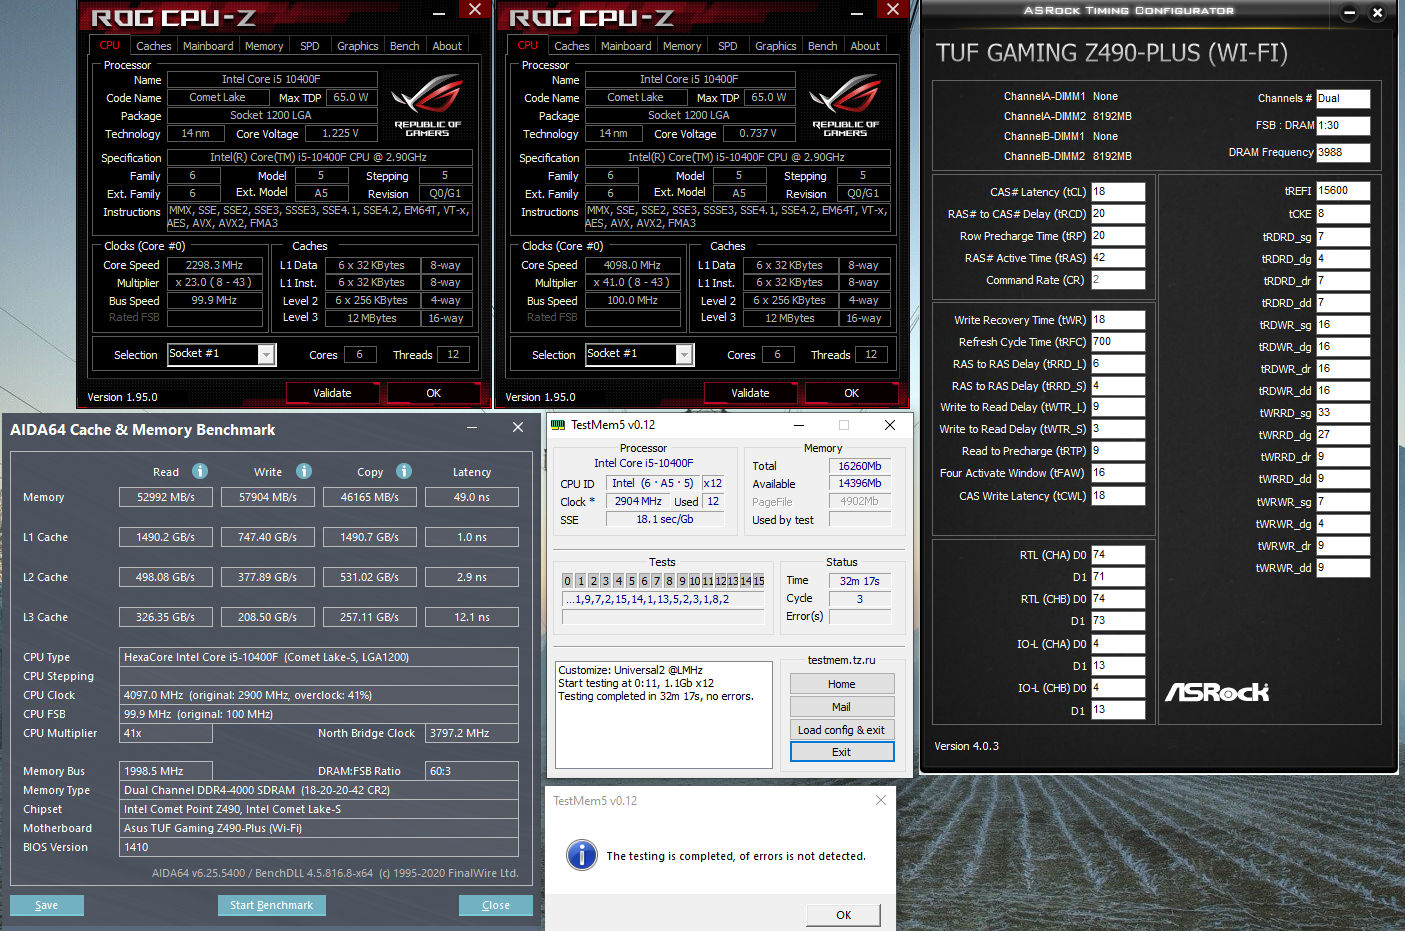The image size is (1405, 931).
Task: Switch to Caches tab in CPU-Z showing 2298.3 MHz
Action: coord(154,46)
